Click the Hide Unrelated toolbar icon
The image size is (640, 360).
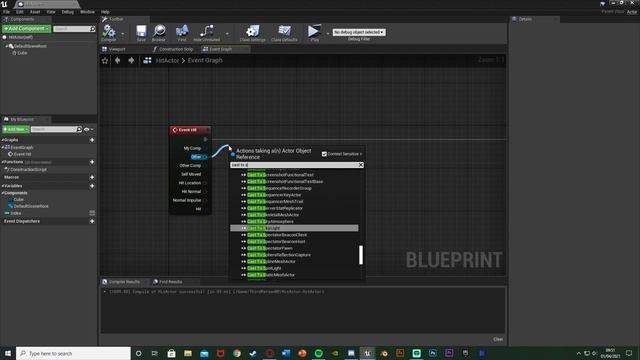(x=207, y=31)
